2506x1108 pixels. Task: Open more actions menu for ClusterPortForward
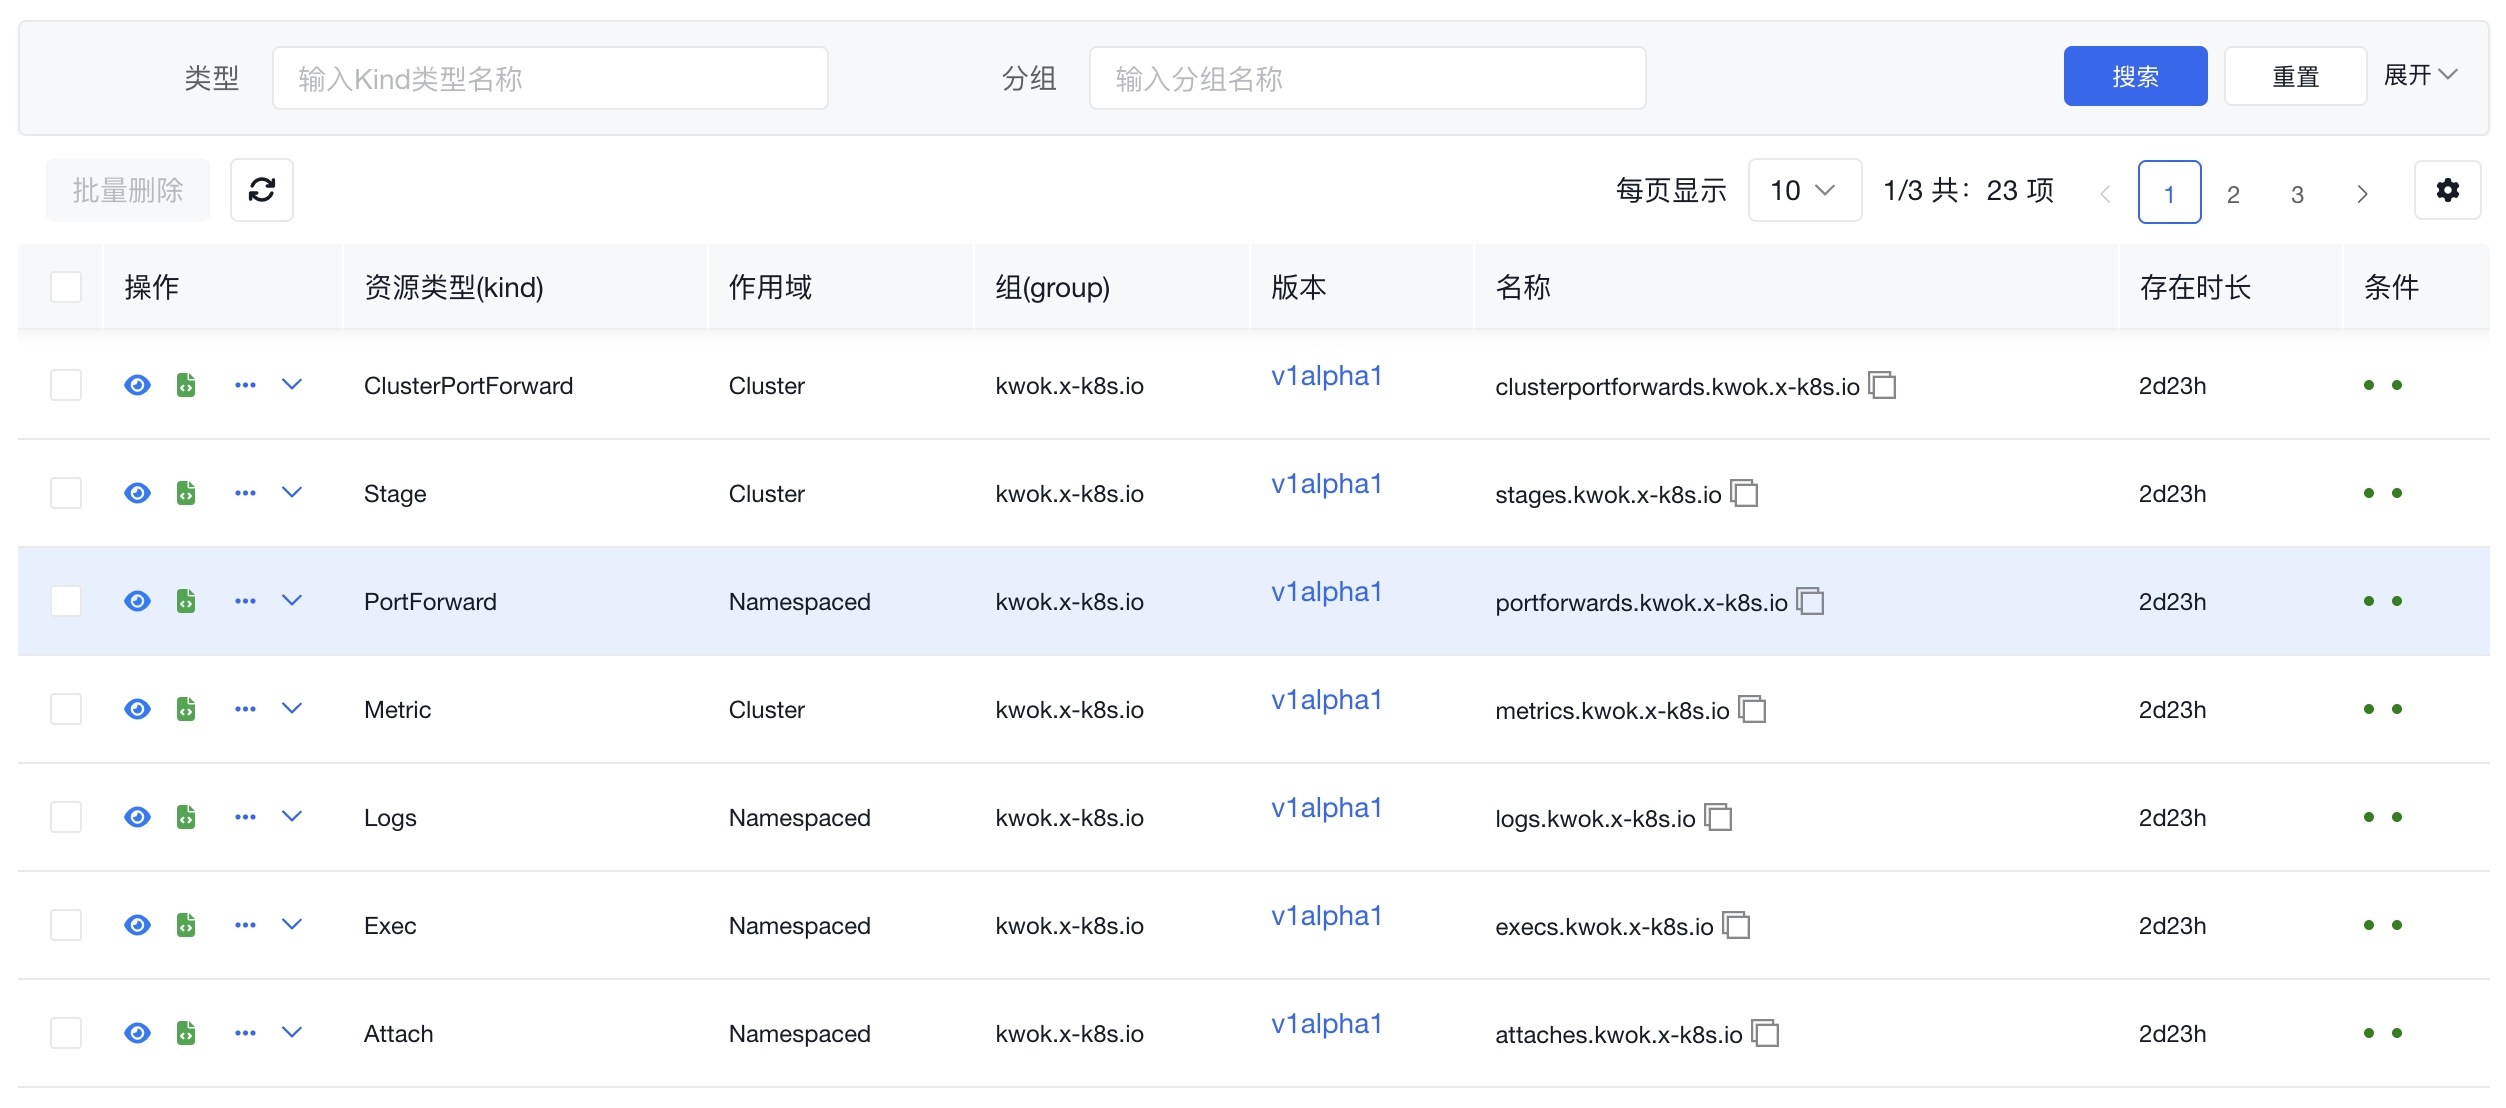pyautogui.click(x=245, y=385)
